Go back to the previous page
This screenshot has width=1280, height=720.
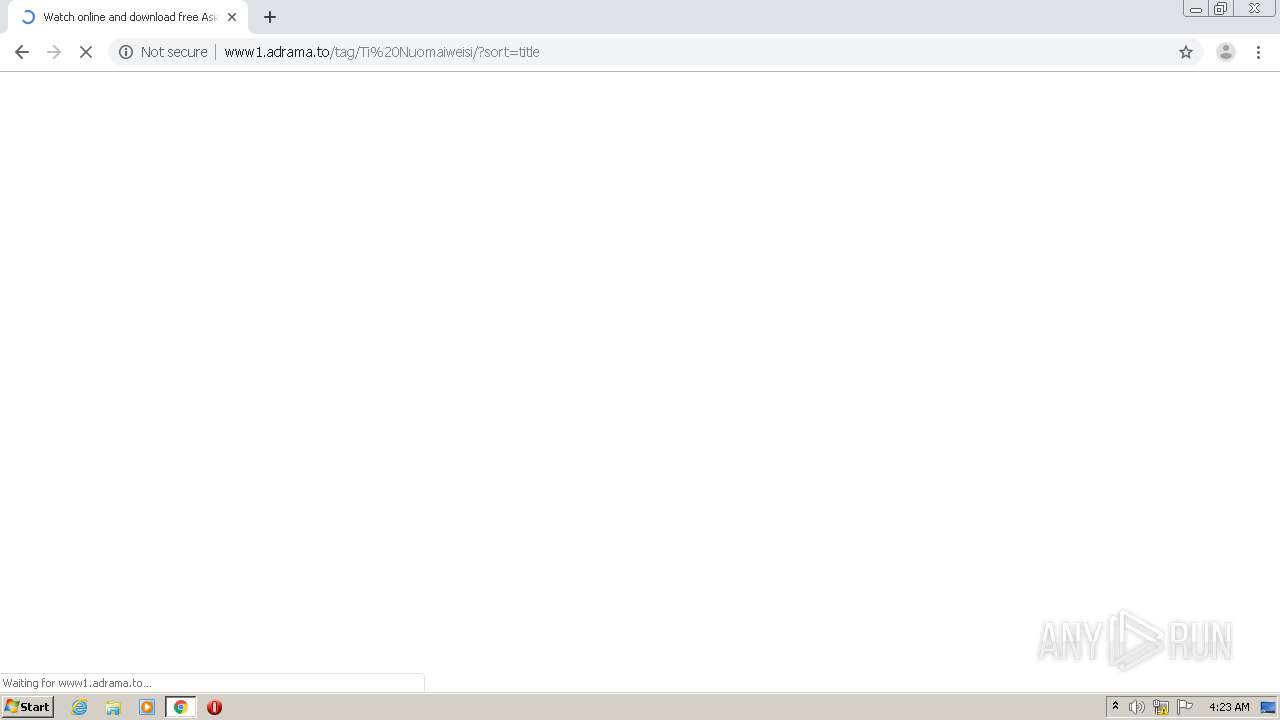tap(22, 52)
